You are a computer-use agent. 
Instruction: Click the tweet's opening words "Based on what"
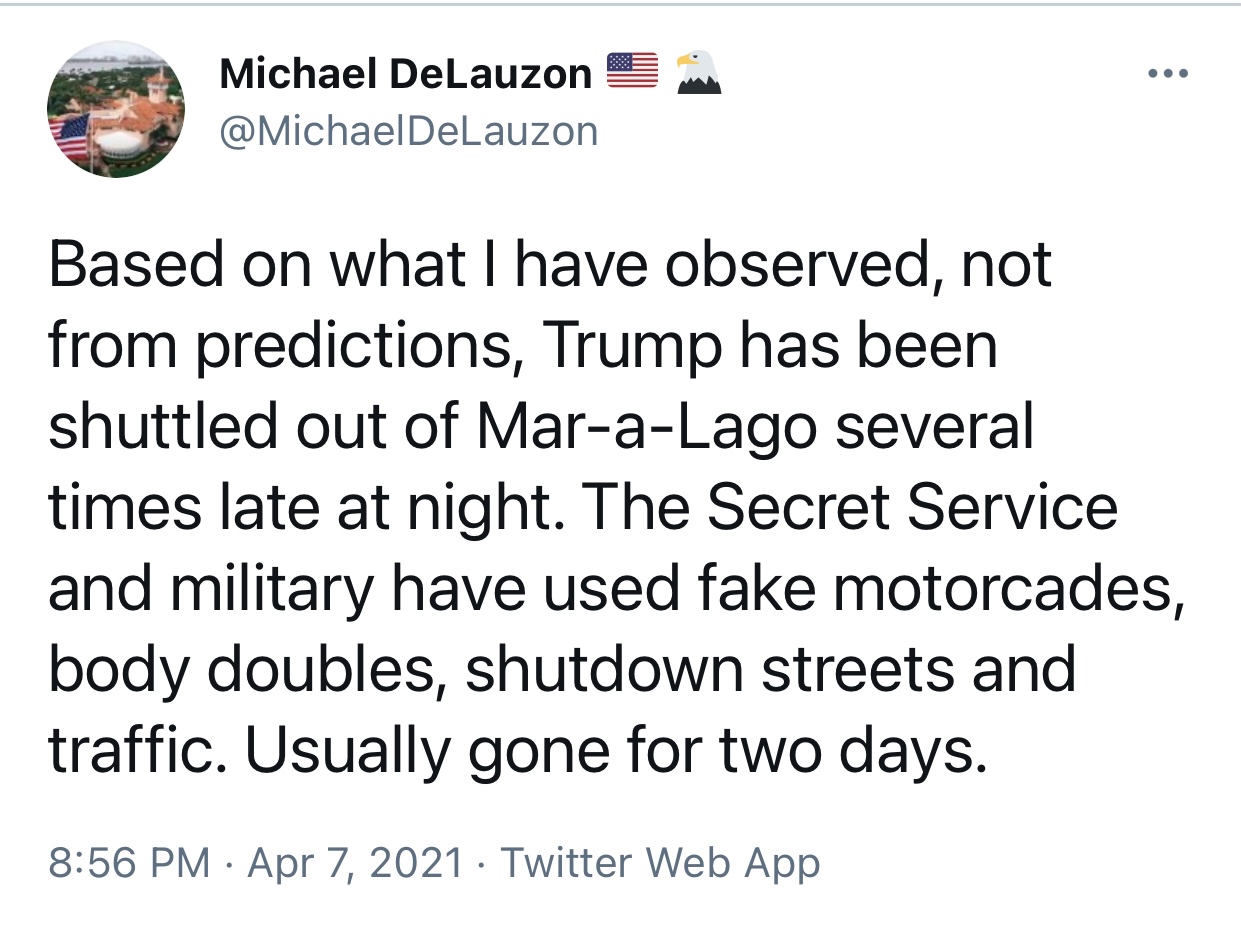click(x=190, y=265)
